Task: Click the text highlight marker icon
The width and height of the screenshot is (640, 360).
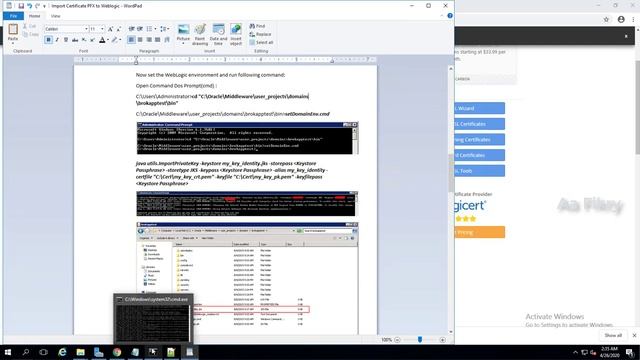Action: [115, 40]
